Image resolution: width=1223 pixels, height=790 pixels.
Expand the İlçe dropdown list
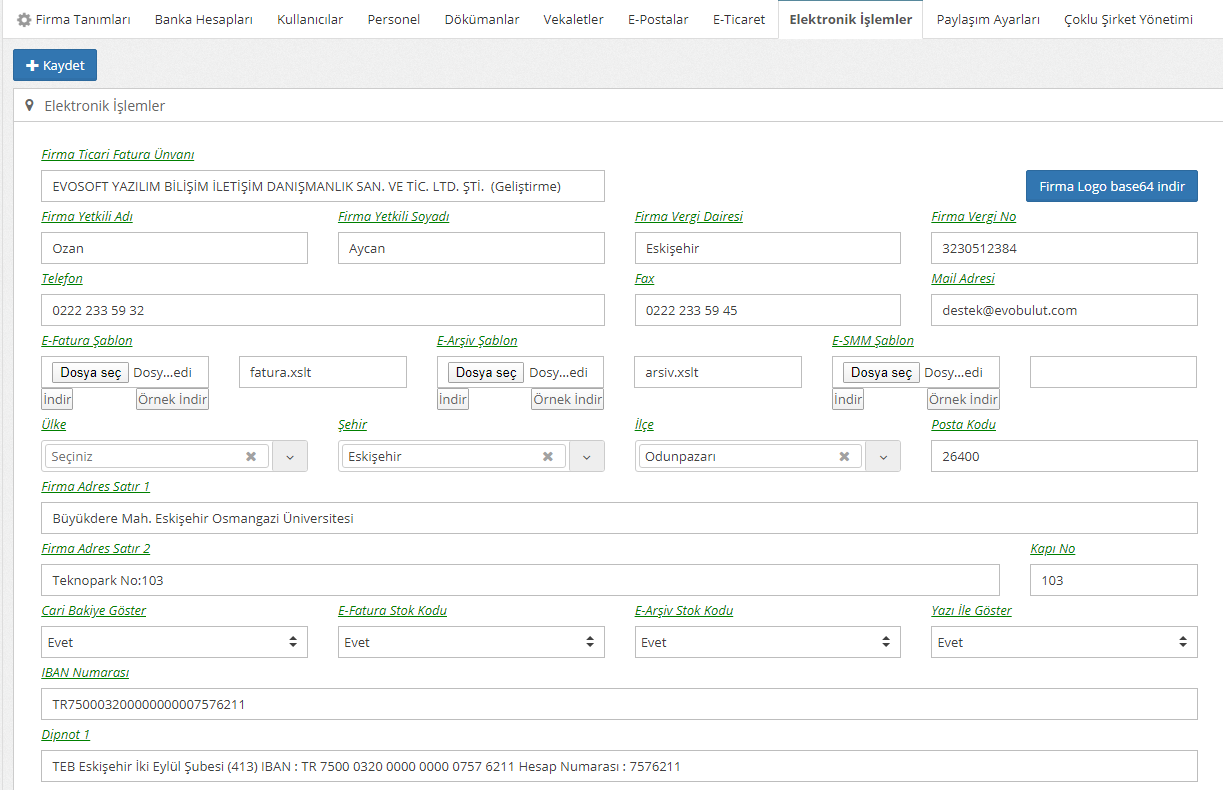pyautogui.click(x=883, y=456)
